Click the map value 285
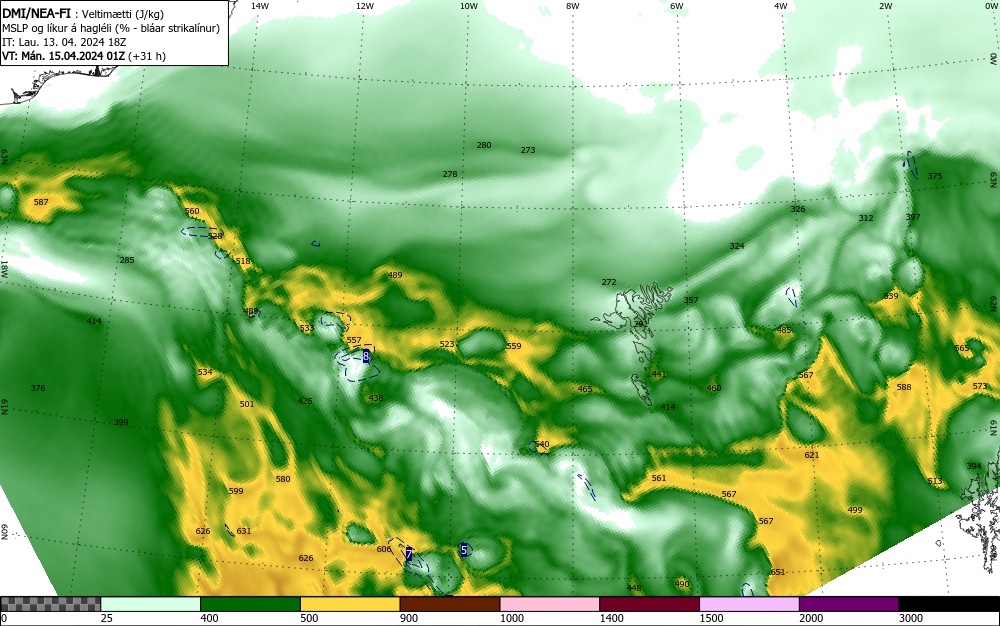This screenshot has width=1000, height=626. [127, 260]
